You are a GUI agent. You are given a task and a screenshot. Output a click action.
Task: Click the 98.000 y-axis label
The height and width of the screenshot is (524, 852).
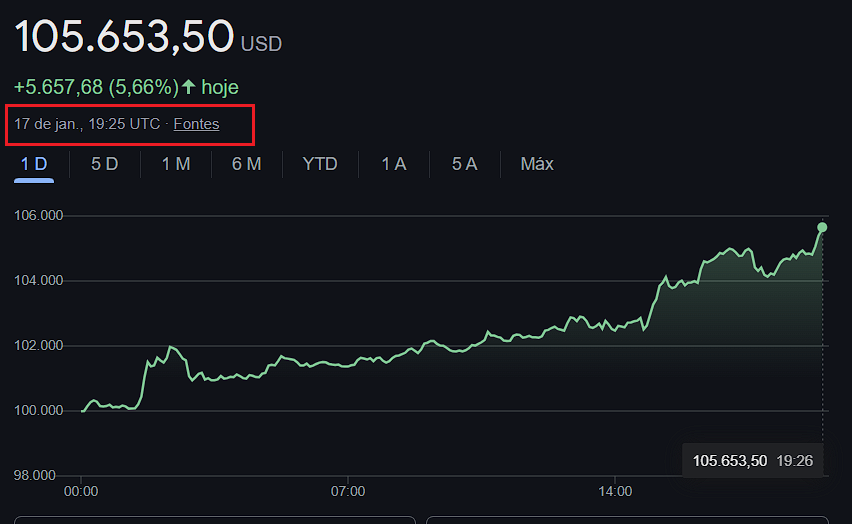[x=35, y=475]
